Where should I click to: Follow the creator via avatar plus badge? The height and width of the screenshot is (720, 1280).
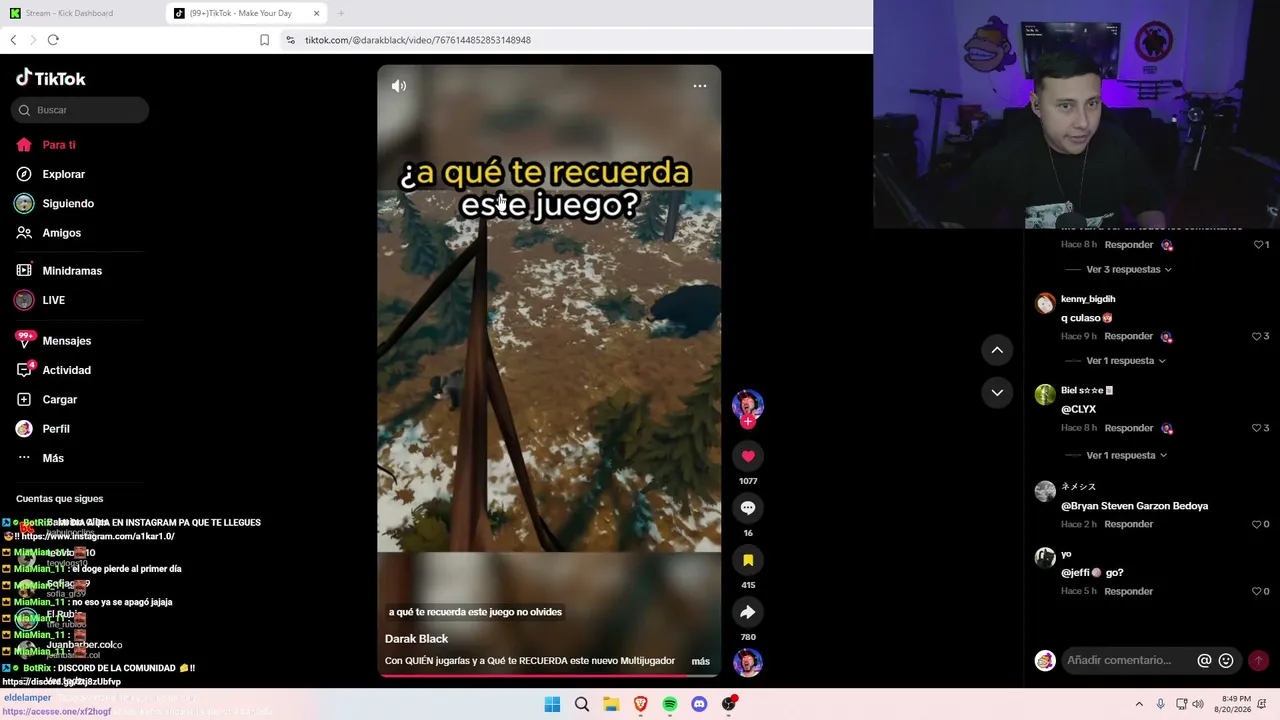748,421
